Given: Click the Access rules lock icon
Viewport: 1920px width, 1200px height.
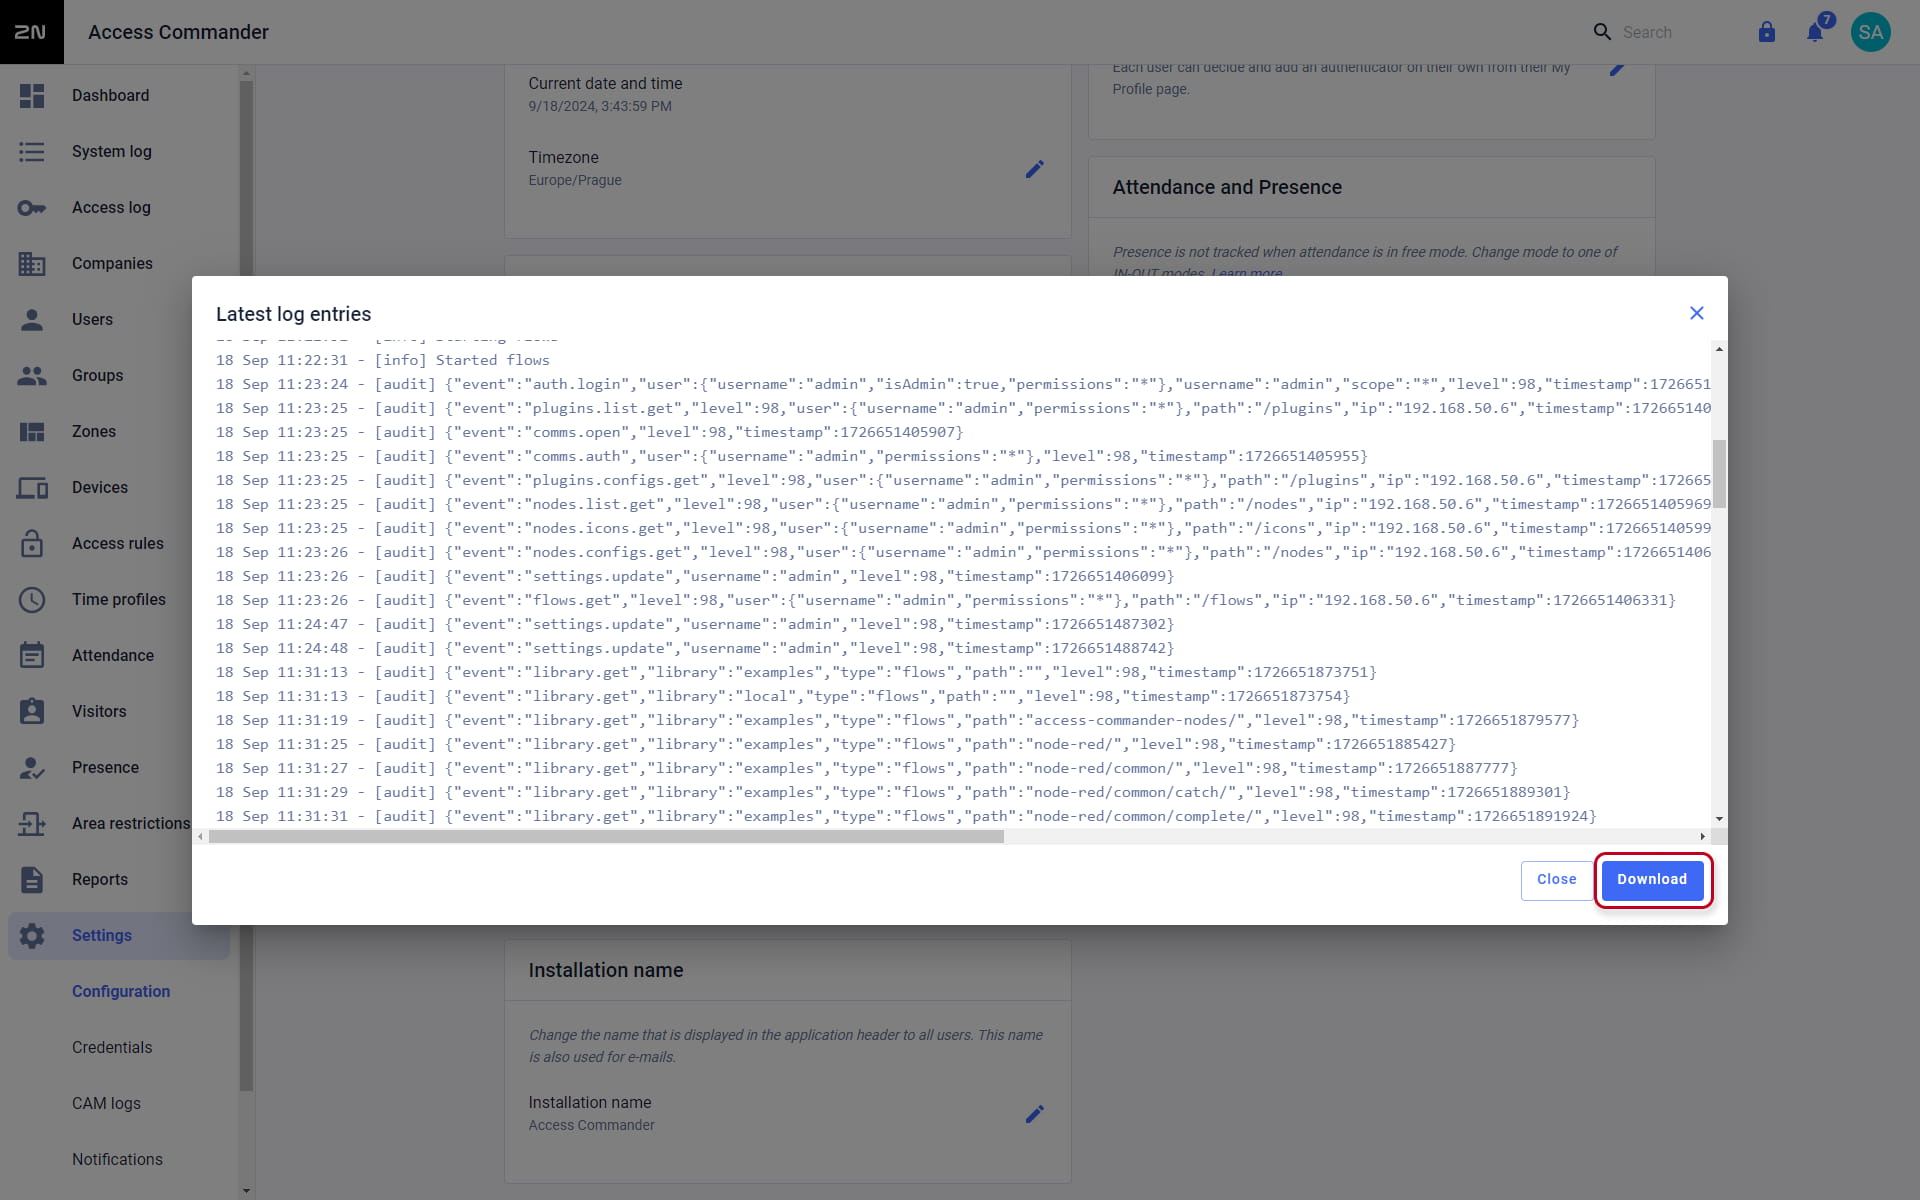Looking at the screenshot, I should (x=32, y=543).
